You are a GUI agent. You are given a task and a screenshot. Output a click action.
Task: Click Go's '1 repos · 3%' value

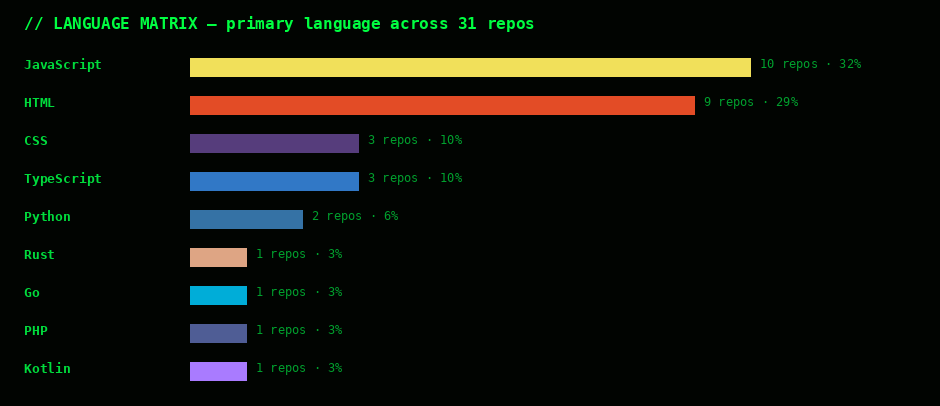click(299, 292)
